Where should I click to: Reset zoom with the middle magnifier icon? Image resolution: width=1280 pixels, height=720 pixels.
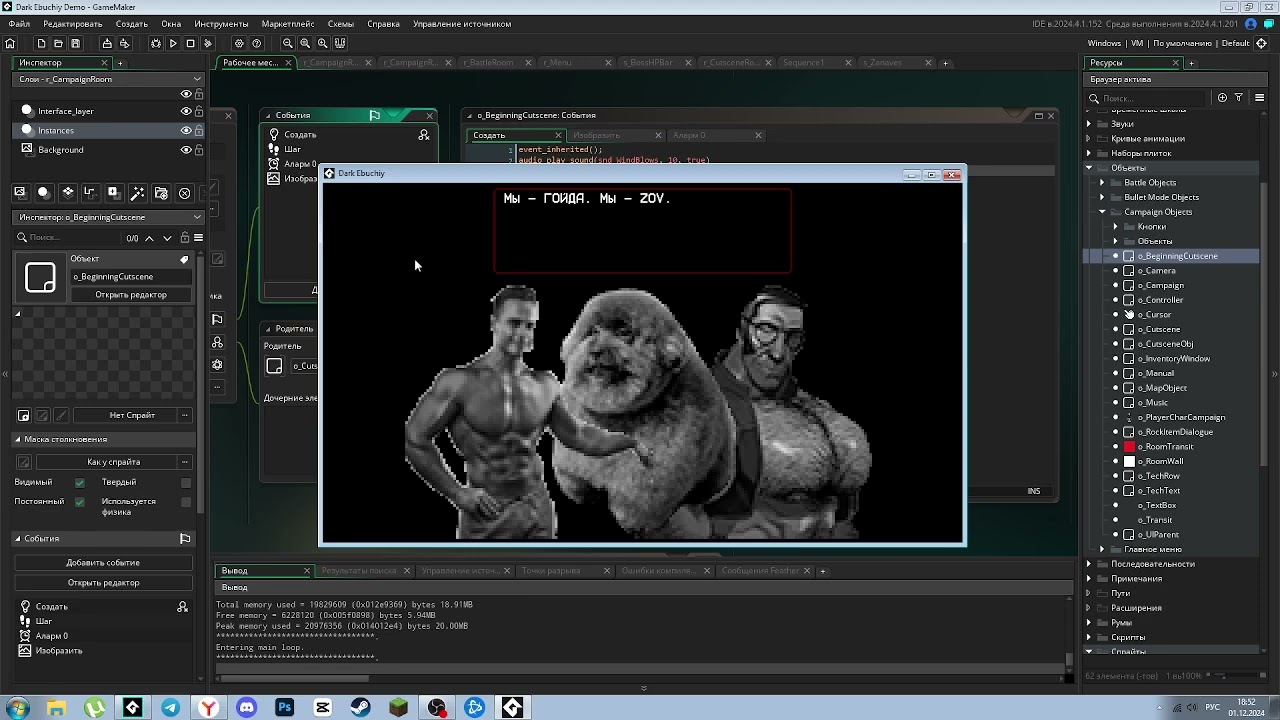click(x=305, y=43)
